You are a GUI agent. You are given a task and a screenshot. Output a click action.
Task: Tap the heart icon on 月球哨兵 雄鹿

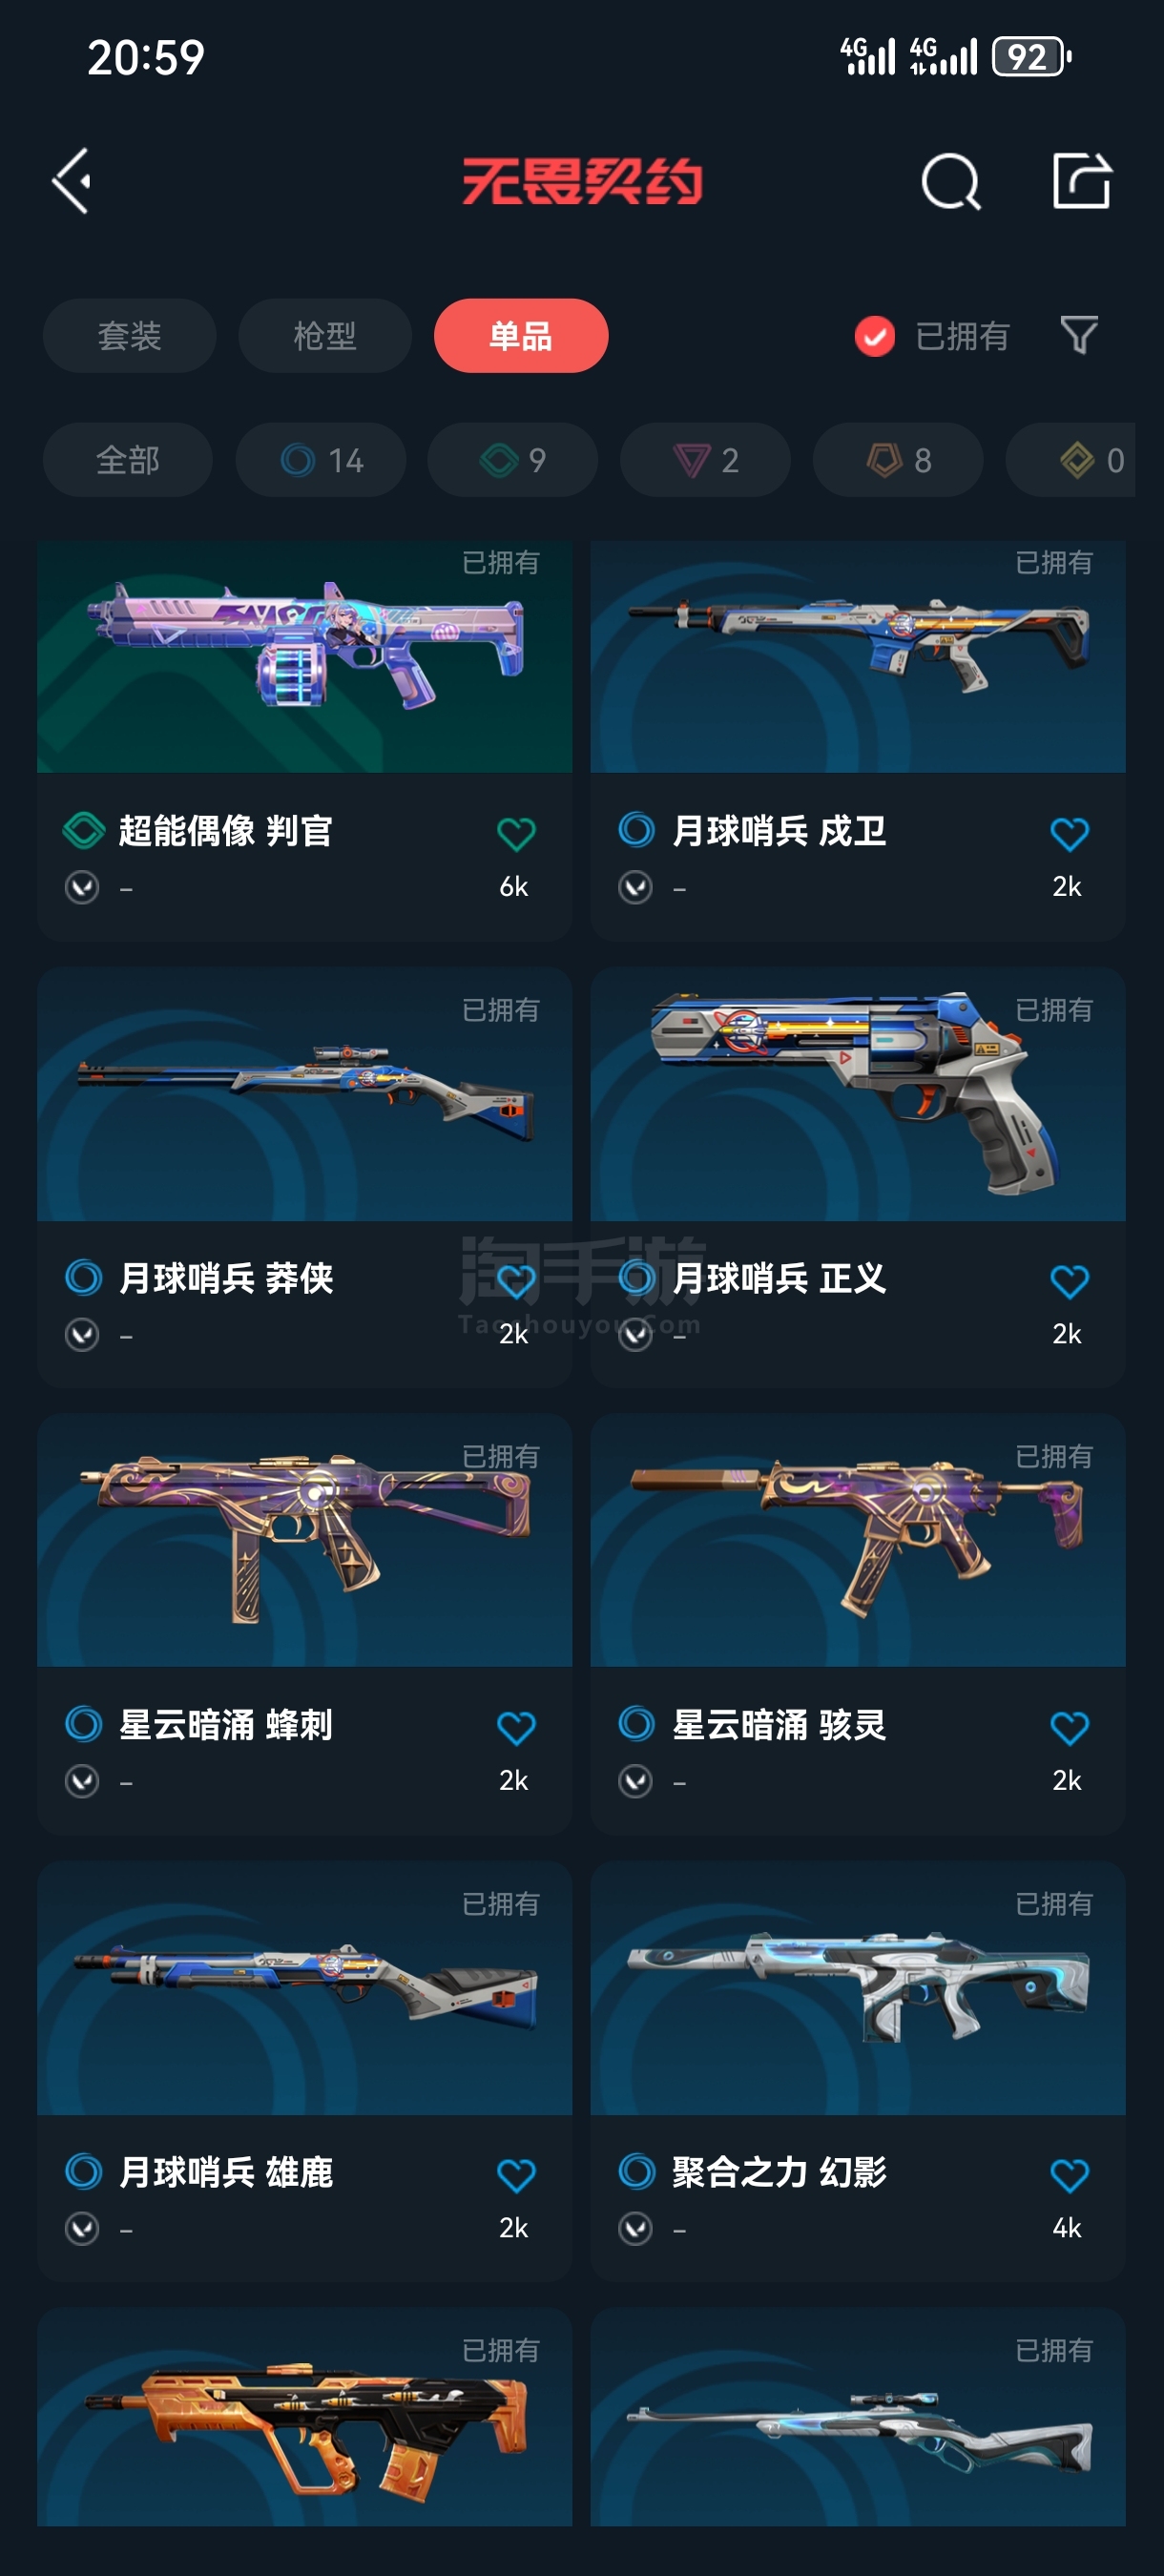coord(516,2175)
